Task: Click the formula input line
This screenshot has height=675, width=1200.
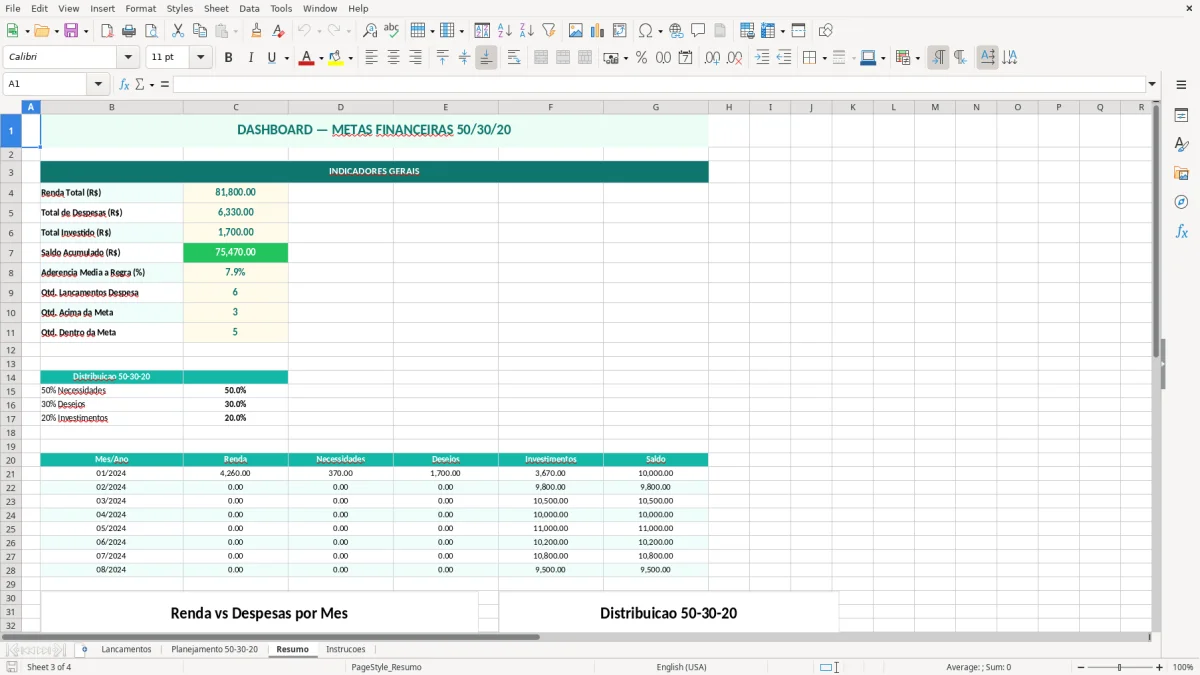Action: (x=660, y=84)
